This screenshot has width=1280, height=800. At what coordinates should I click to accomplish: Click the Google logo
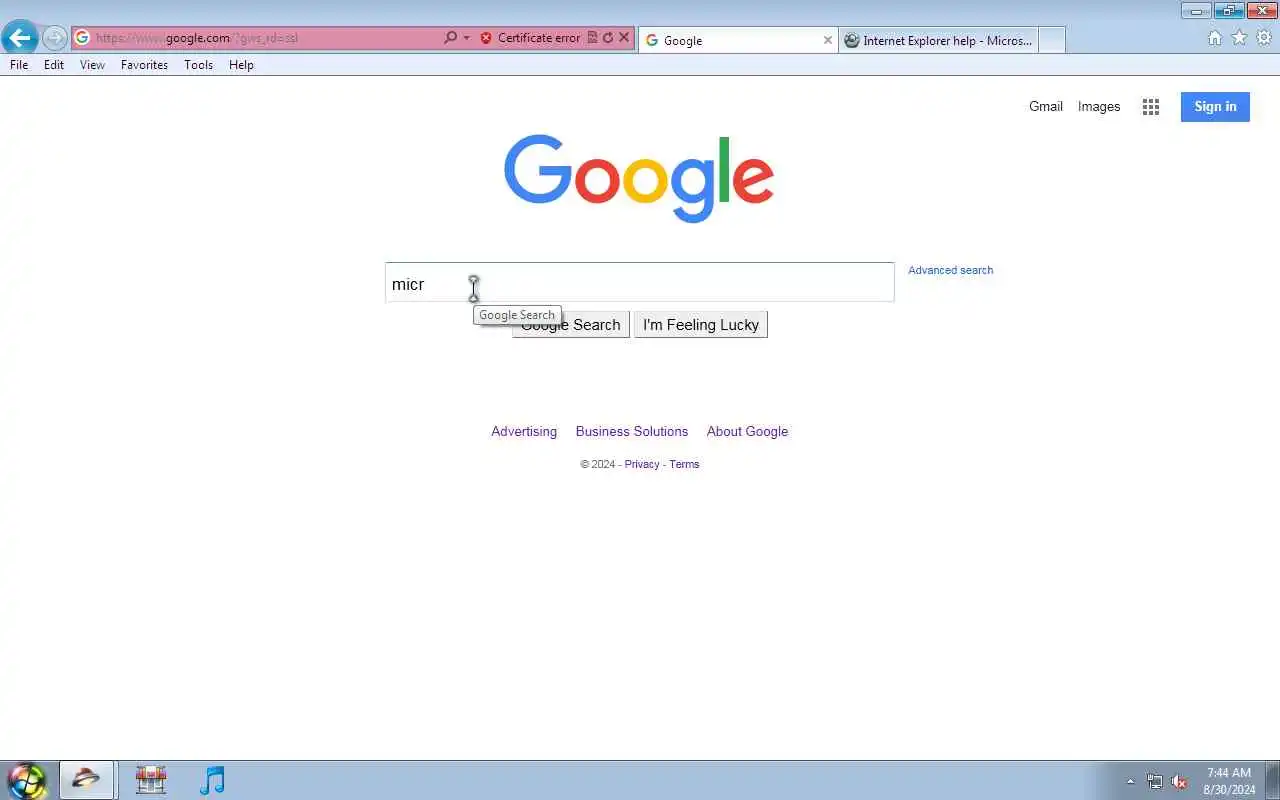[639, 178]
